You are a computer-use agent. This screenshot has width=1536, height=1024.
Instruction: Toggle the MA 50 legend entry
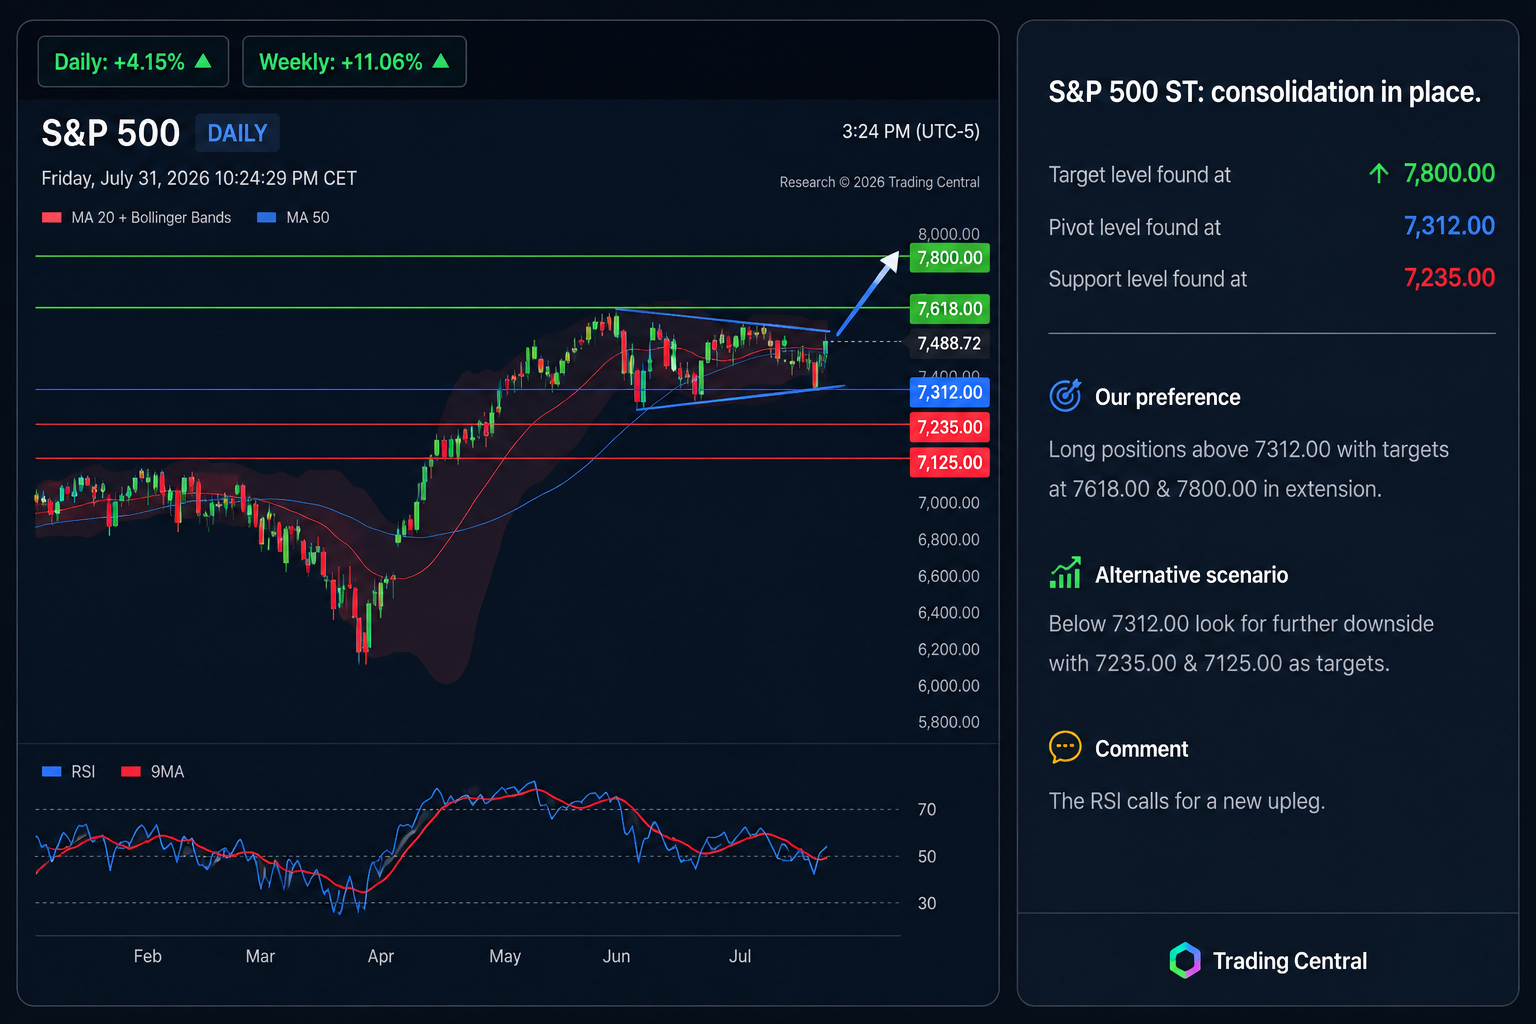[293, 217]
